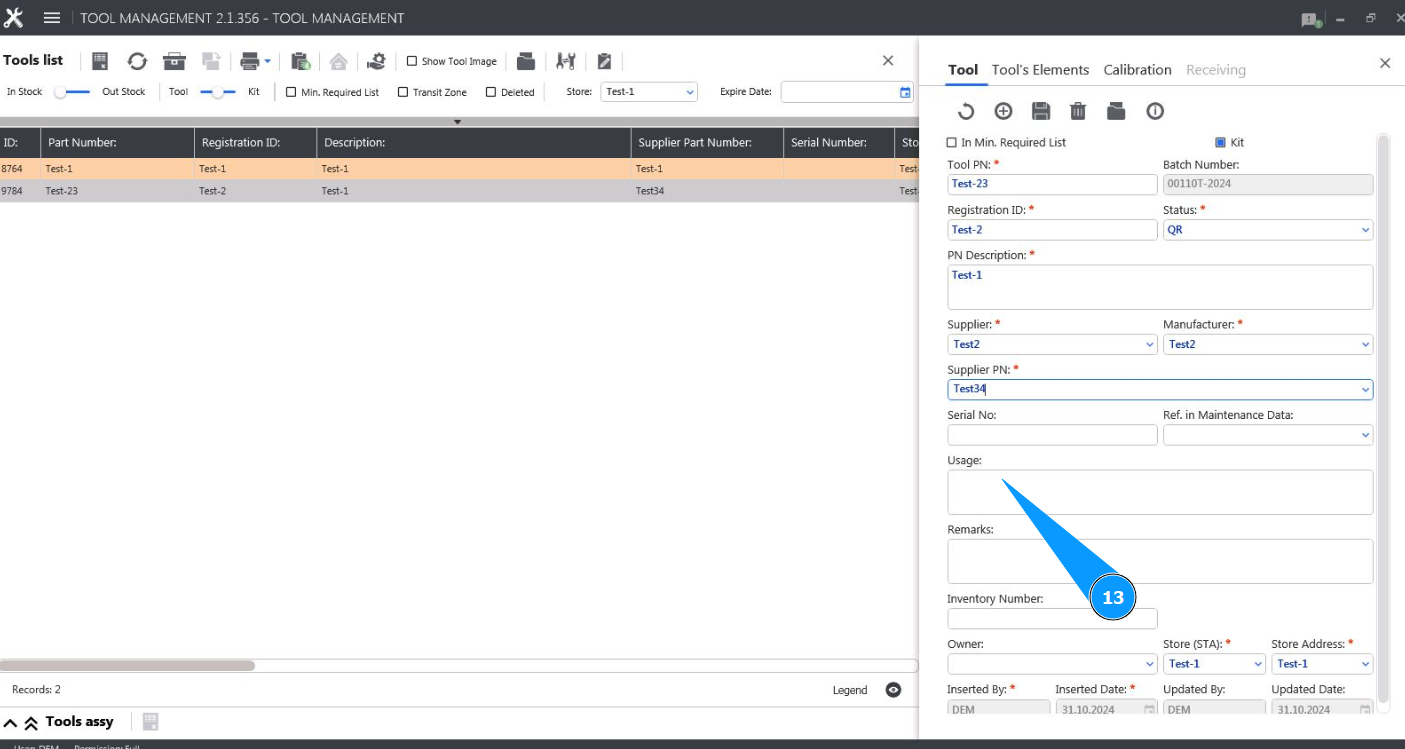Reload the tool details form
The width and height of the screenshot is (1405, 749).
[x=966, y=111]
